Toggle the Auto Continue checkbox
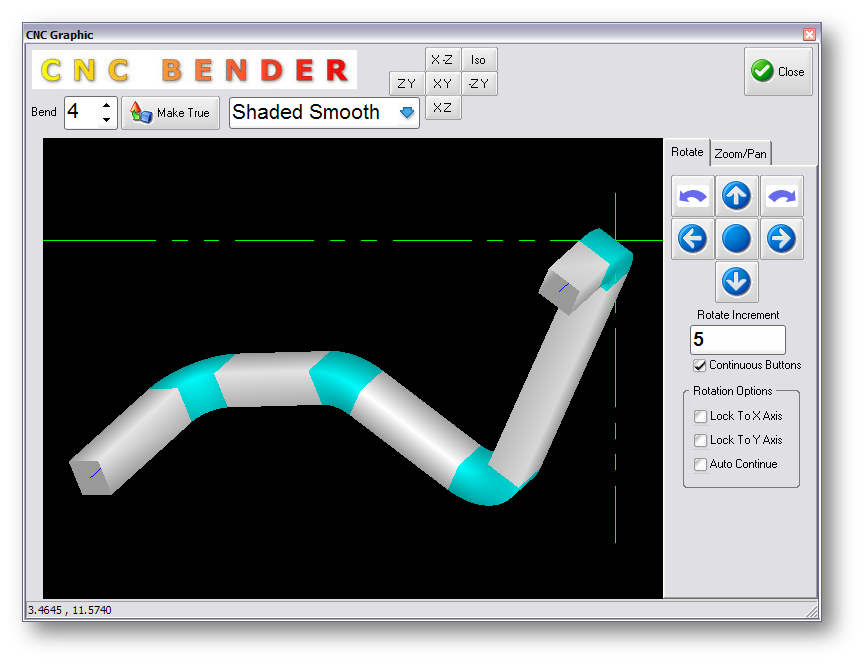 click(700, 464)
